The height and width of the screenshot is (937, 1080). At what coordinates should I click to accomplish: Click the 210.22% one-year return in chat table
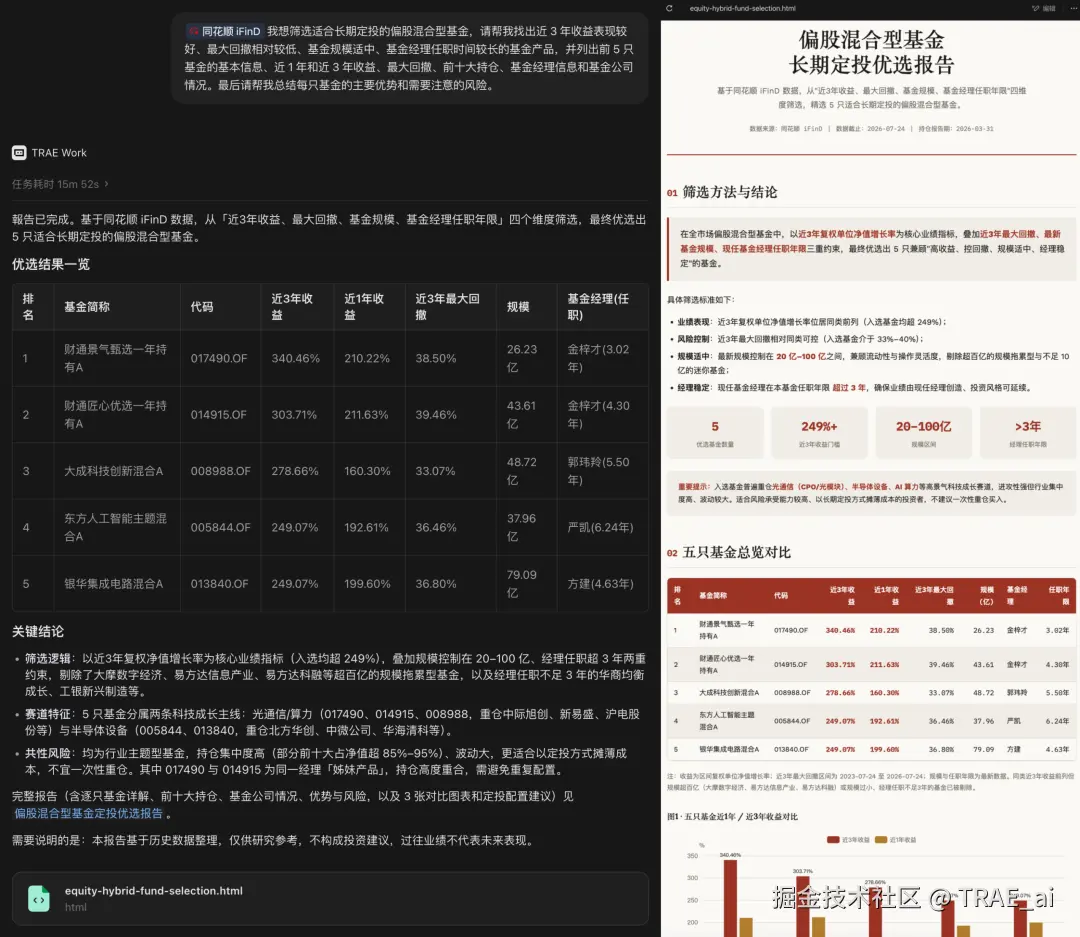(x=367, y=358)
